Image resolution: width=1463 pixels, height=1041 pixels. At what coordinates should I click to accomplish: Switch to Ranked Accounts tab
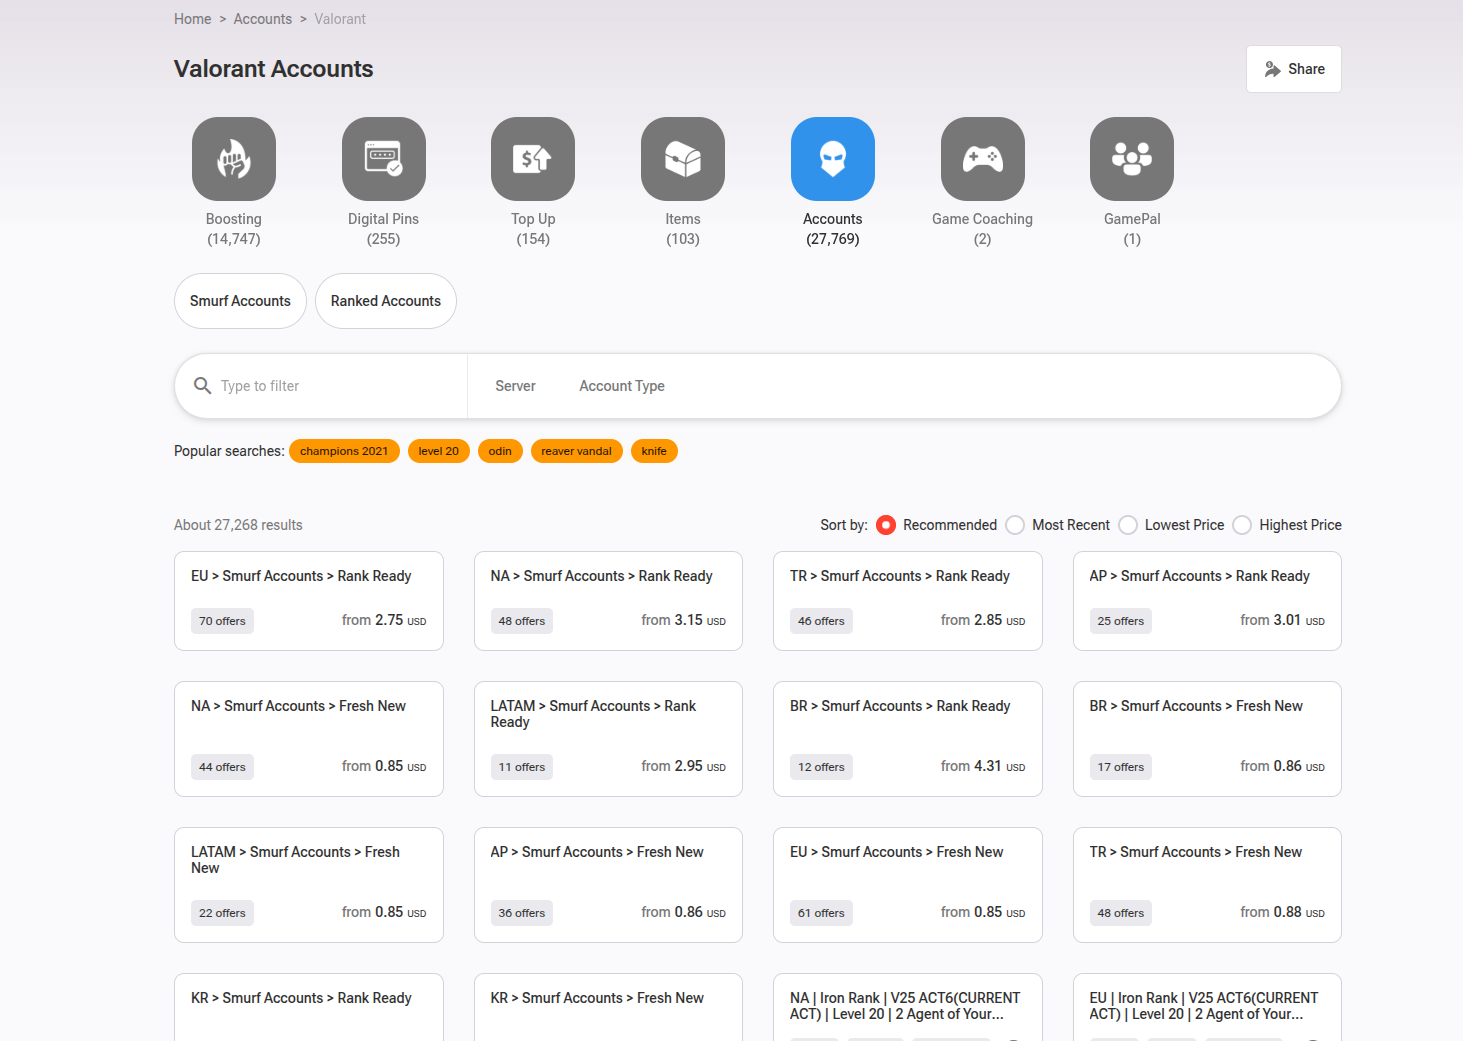click(385, 300)
